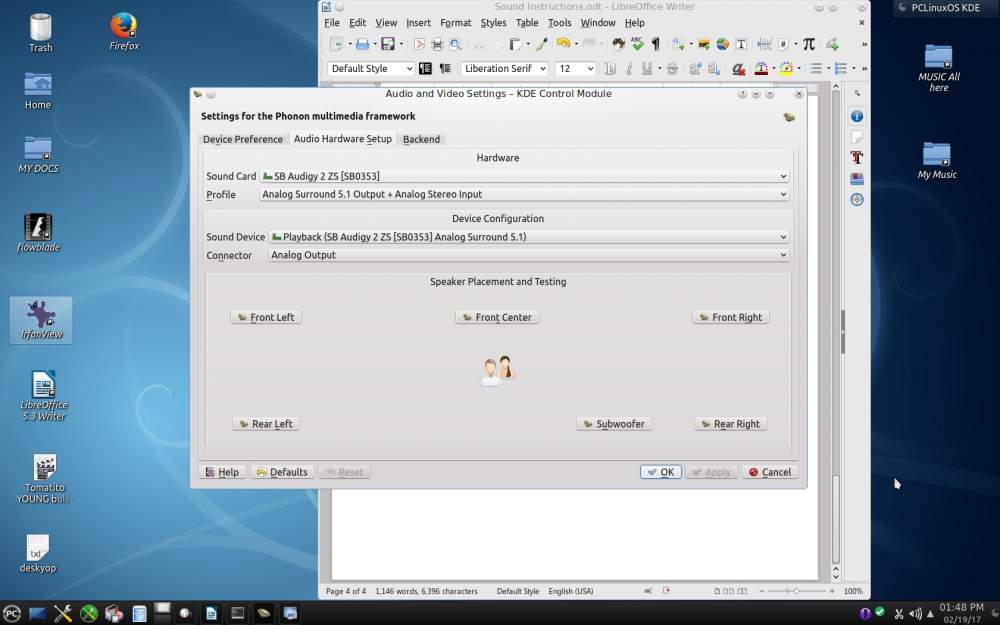This screenshot has width=1000, height=625.
Task: Test the Subwoofer speaker
Action: pos(614,424)
